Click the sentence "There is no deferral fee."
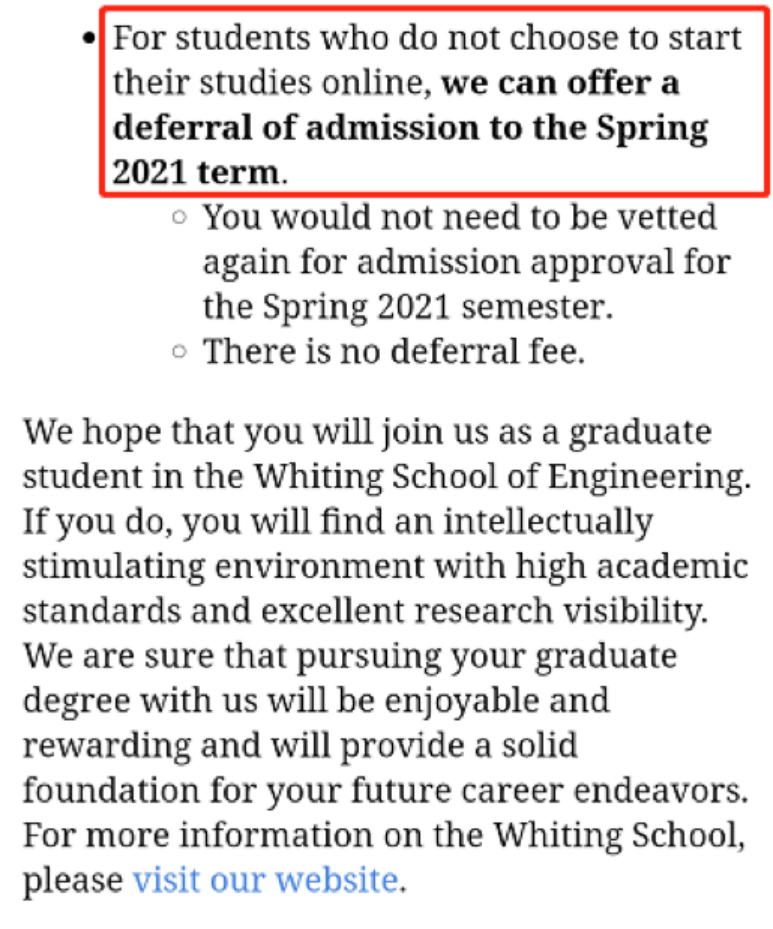The width and height of the screenshot is (773, 929). [394, 351]
